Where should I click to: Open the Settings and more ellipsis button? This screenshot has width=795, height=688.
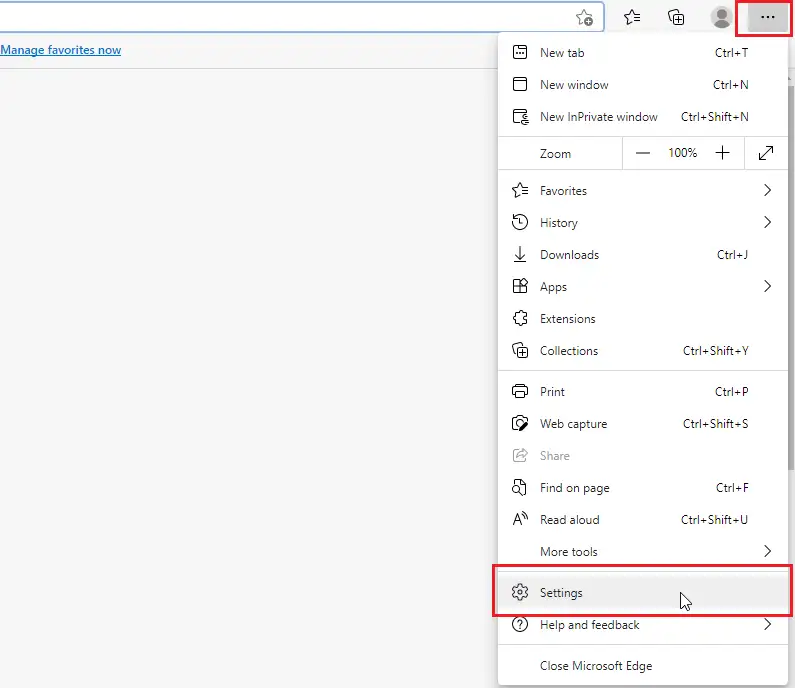767,17
